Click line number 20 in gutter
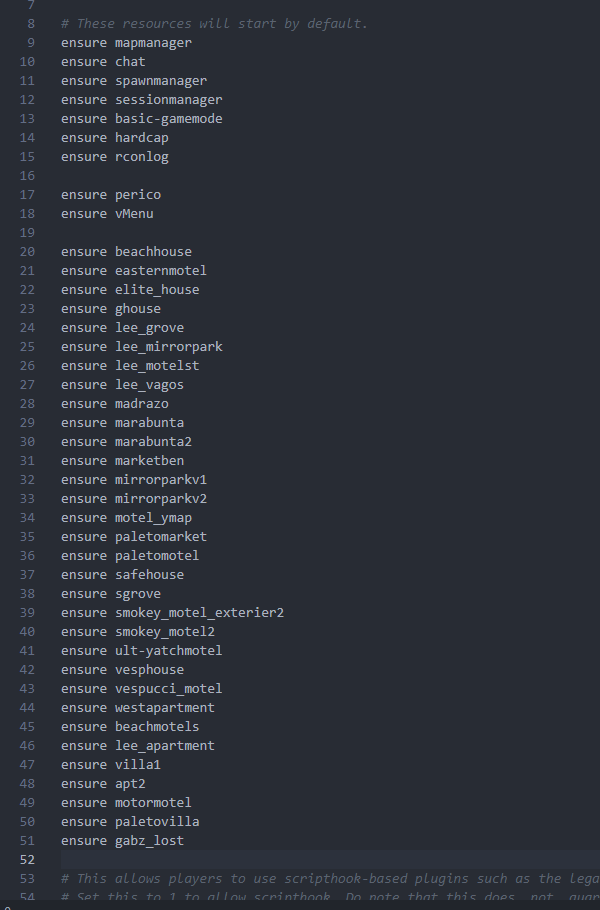This screenshot has height=910, width=600. (27, 251)
